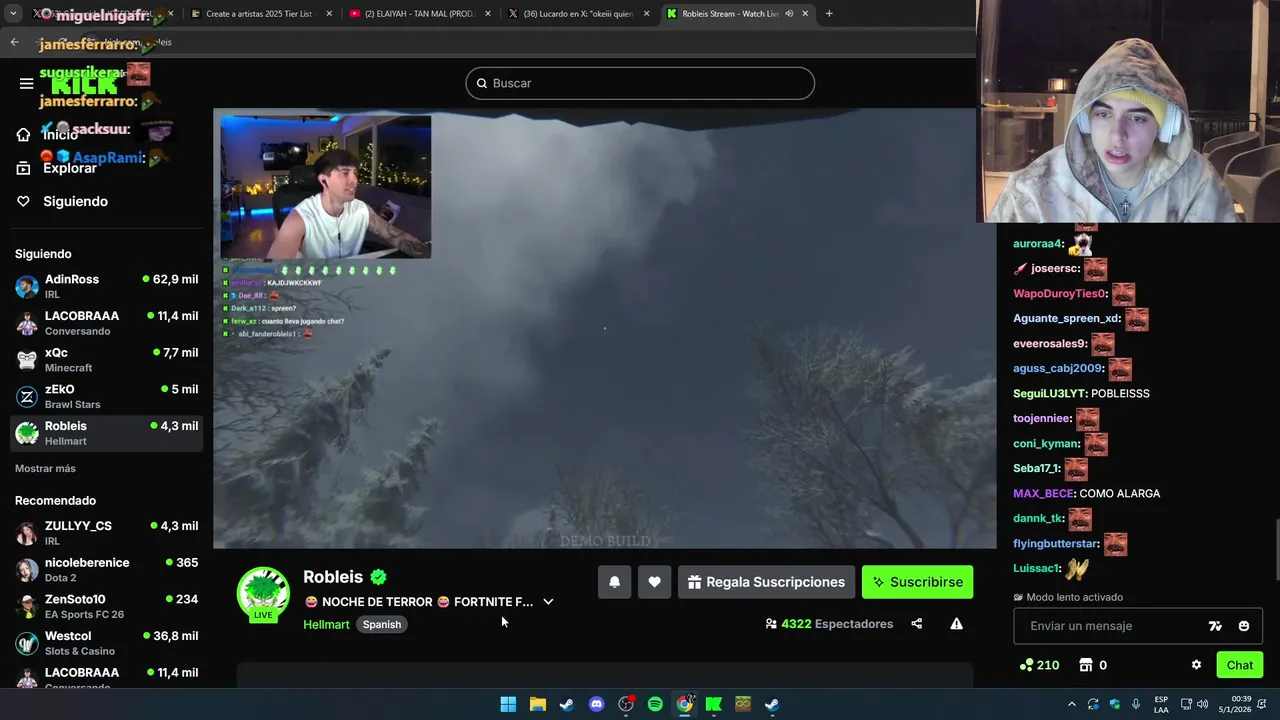Click Westcol avatar icon
This screenshot has width=1280, height=720.
pos(27,643)
